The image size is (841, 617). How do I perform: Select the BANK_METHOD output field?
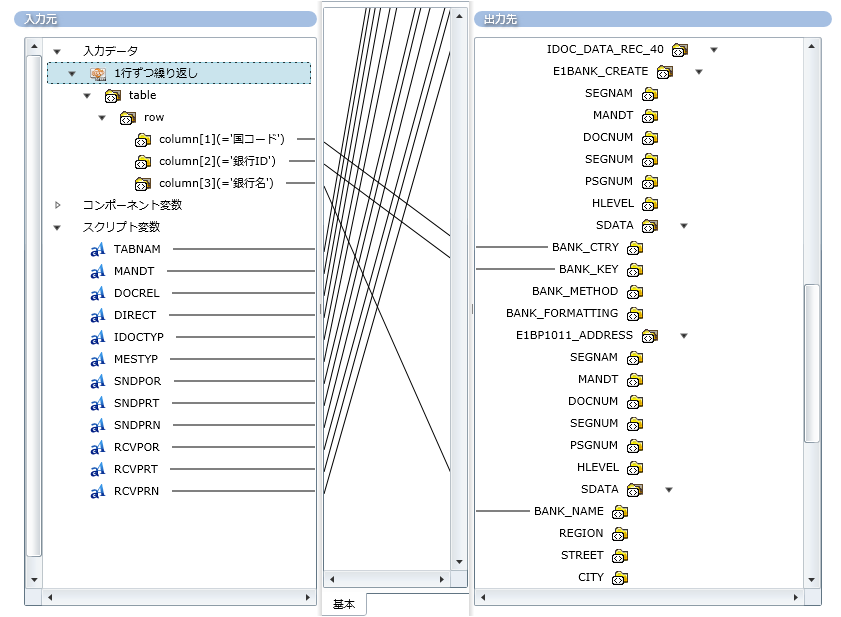pyautogui.click(x=574, y=292)
